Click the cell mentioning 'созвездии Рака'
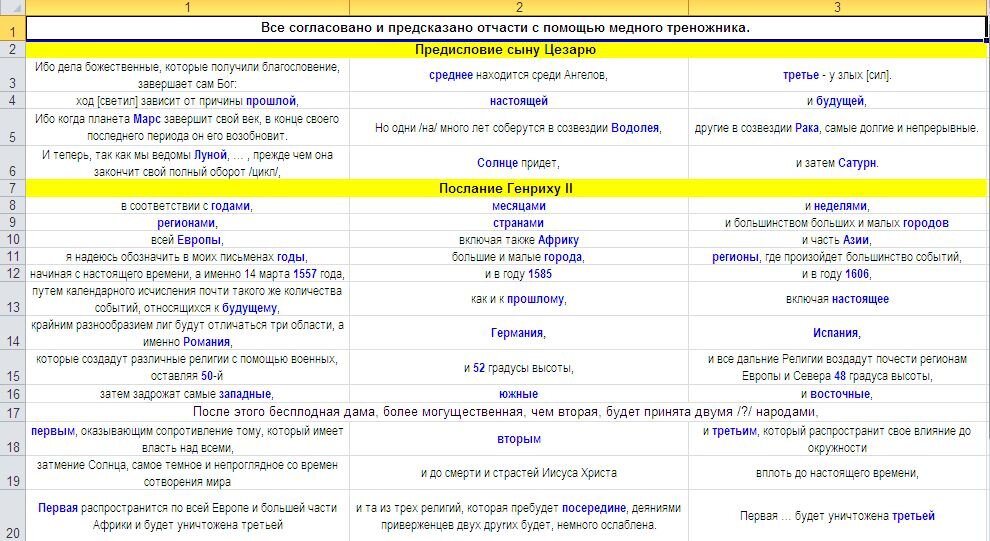Screen dimensions: 990x541 click(x=837, y=128)
